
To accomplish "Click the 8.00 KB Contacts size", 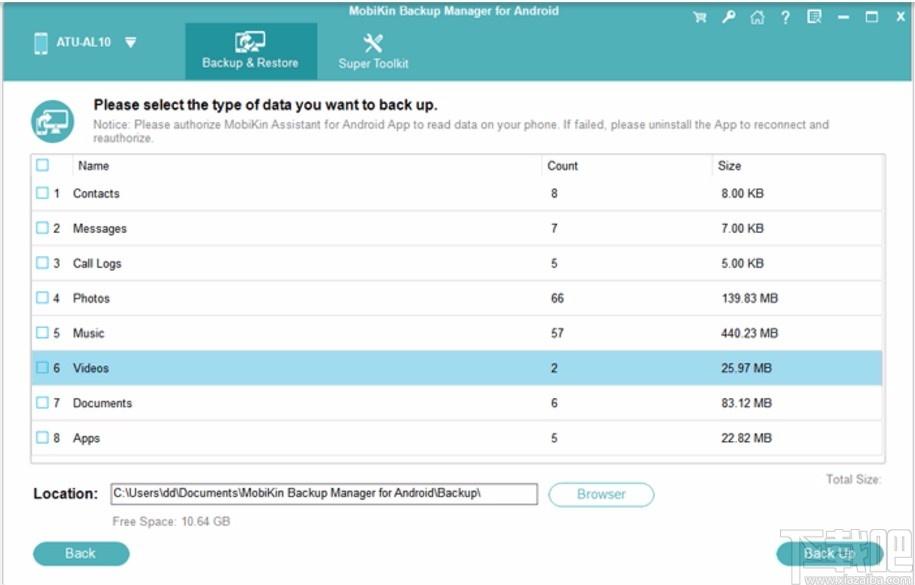I will click(x=742, y=194).
